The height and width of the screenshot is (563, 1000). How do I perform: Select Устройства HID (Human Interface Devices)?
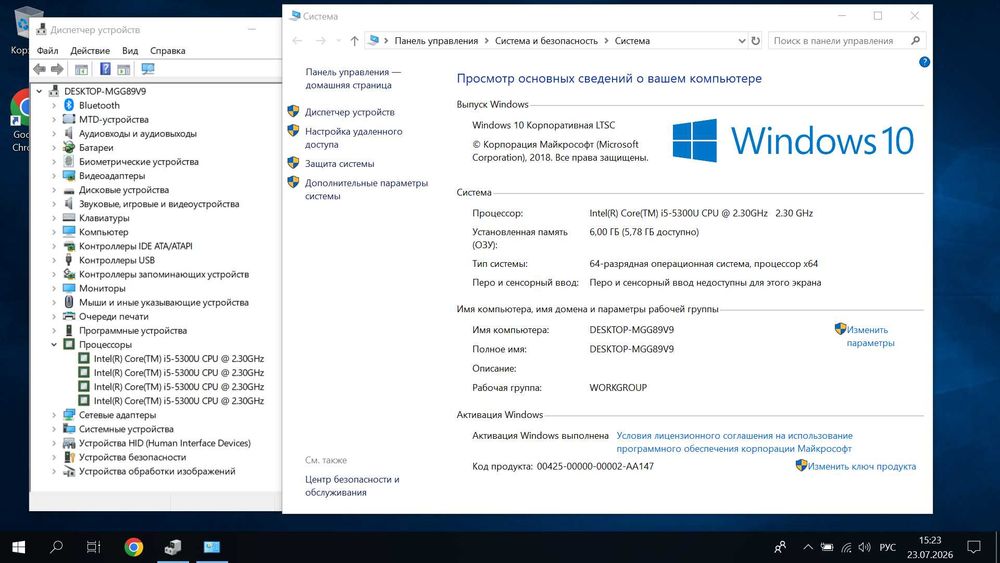click(x=165, y=443)
